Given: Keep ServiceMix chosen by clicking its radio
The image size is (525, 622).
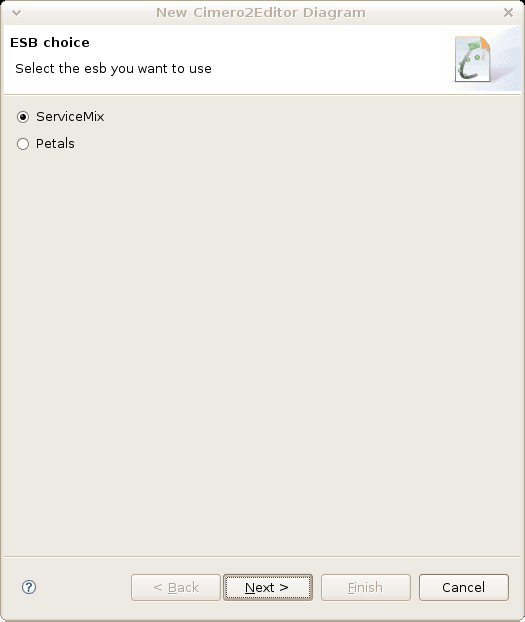Looking at the screenshot, I should (23, 117).
